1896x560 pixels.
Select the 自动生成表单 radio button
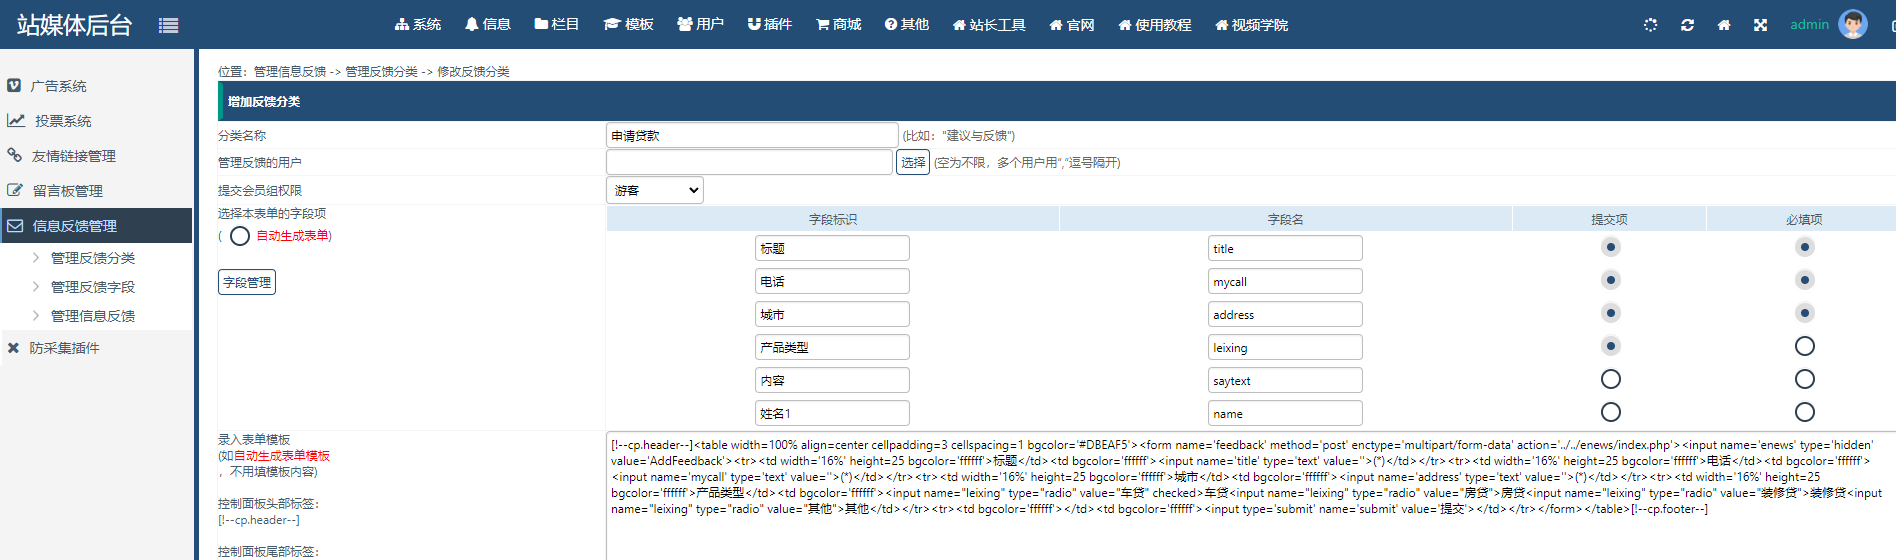click(240, 236)
